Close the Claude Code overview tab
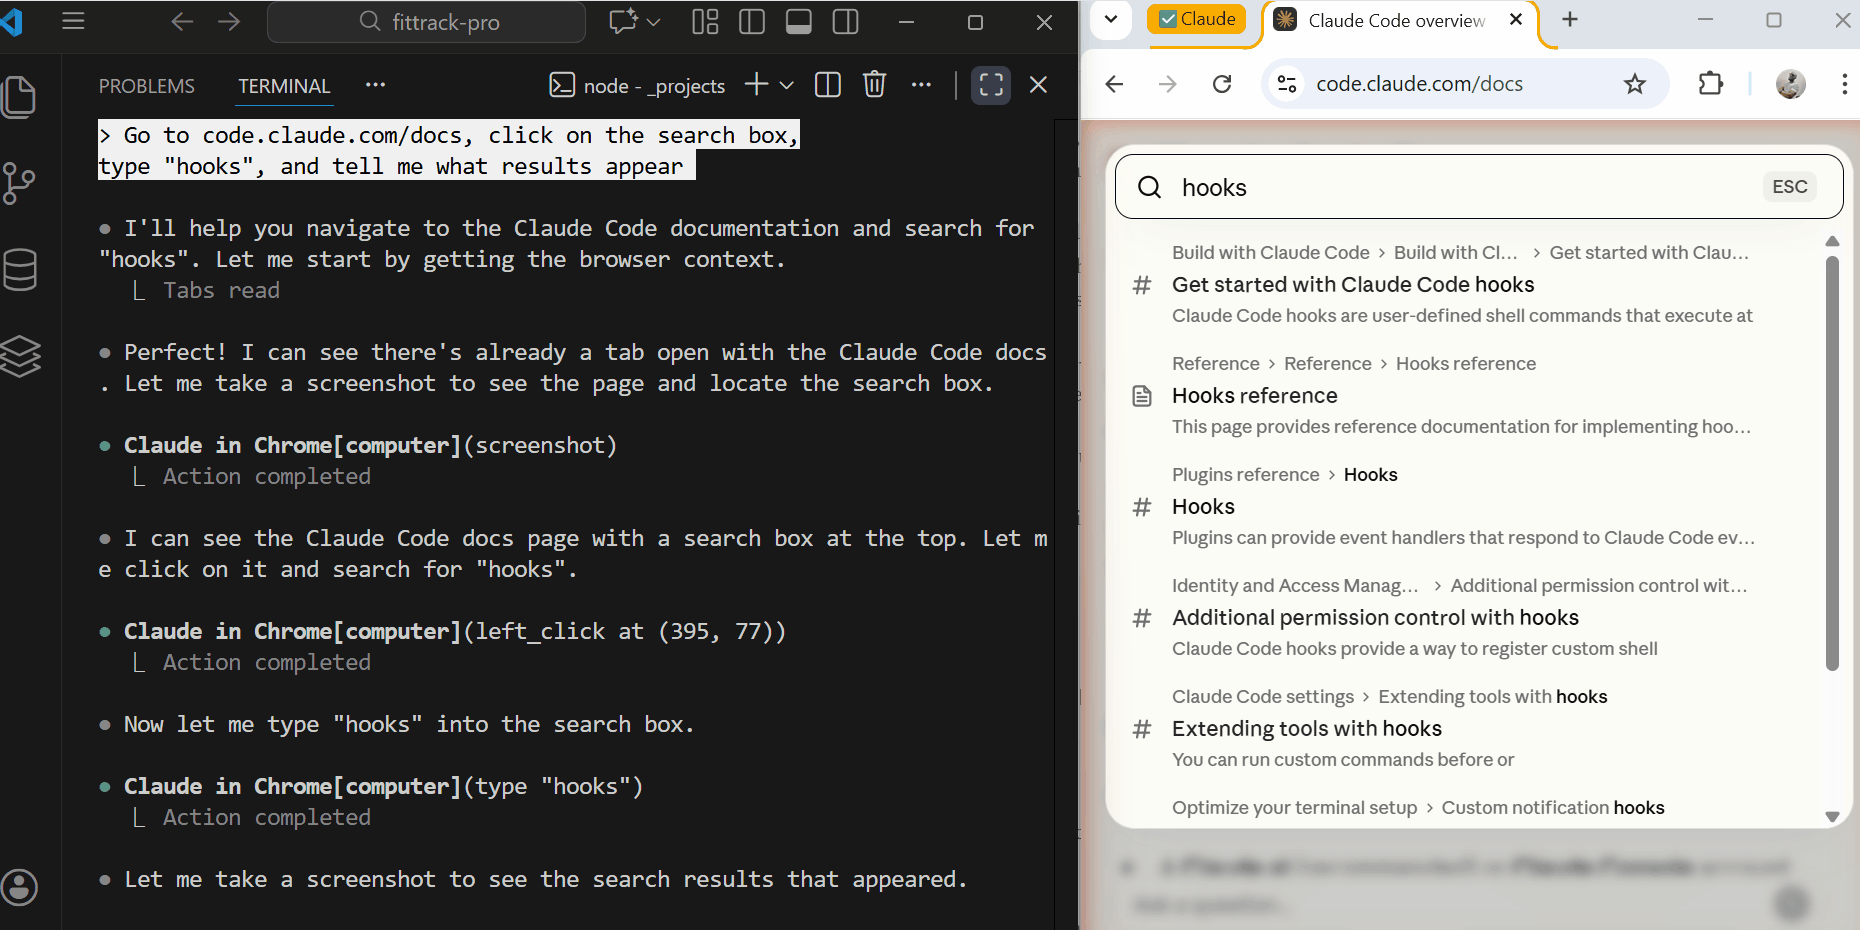The image size is (1860, 930). 1516,19
